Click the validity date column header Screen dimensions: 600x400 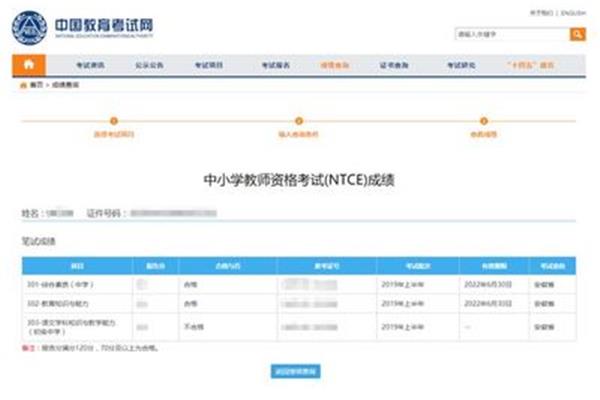(x=494, y=266)
